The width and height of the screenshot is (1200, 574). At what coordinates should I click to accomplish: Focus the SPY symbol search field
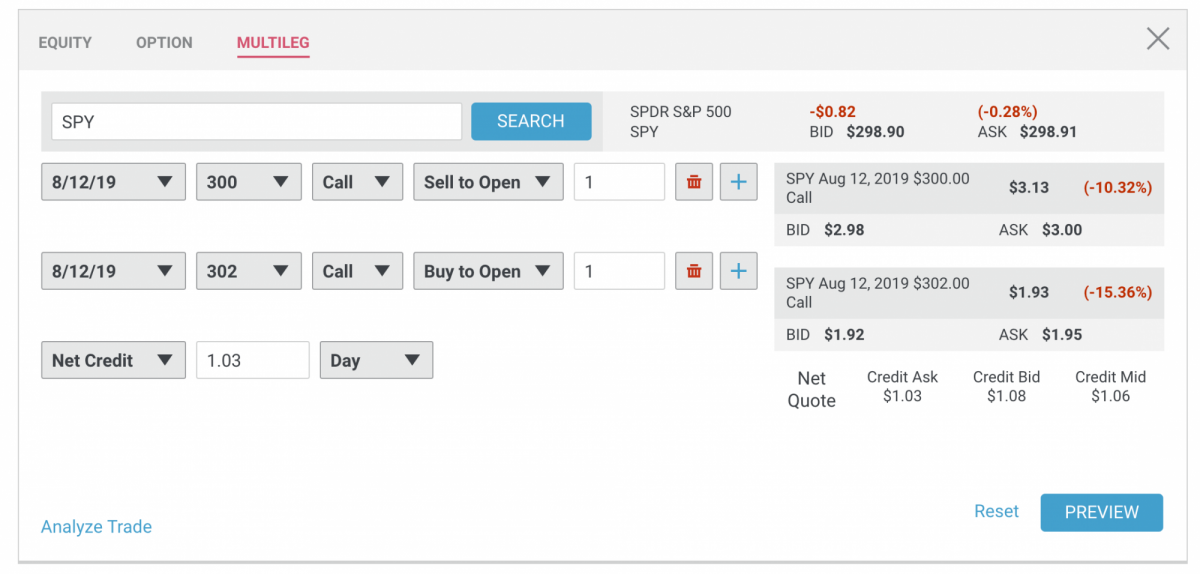(x=256, y=121)
